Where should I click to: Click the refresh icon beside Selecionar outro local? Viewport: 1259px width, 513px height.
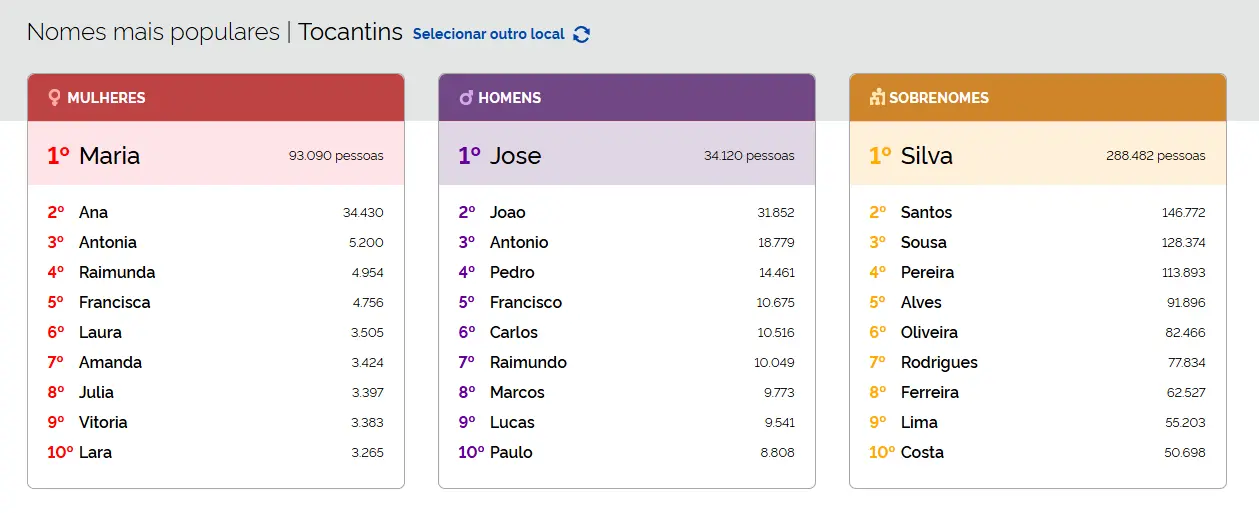tap(582, 34)
